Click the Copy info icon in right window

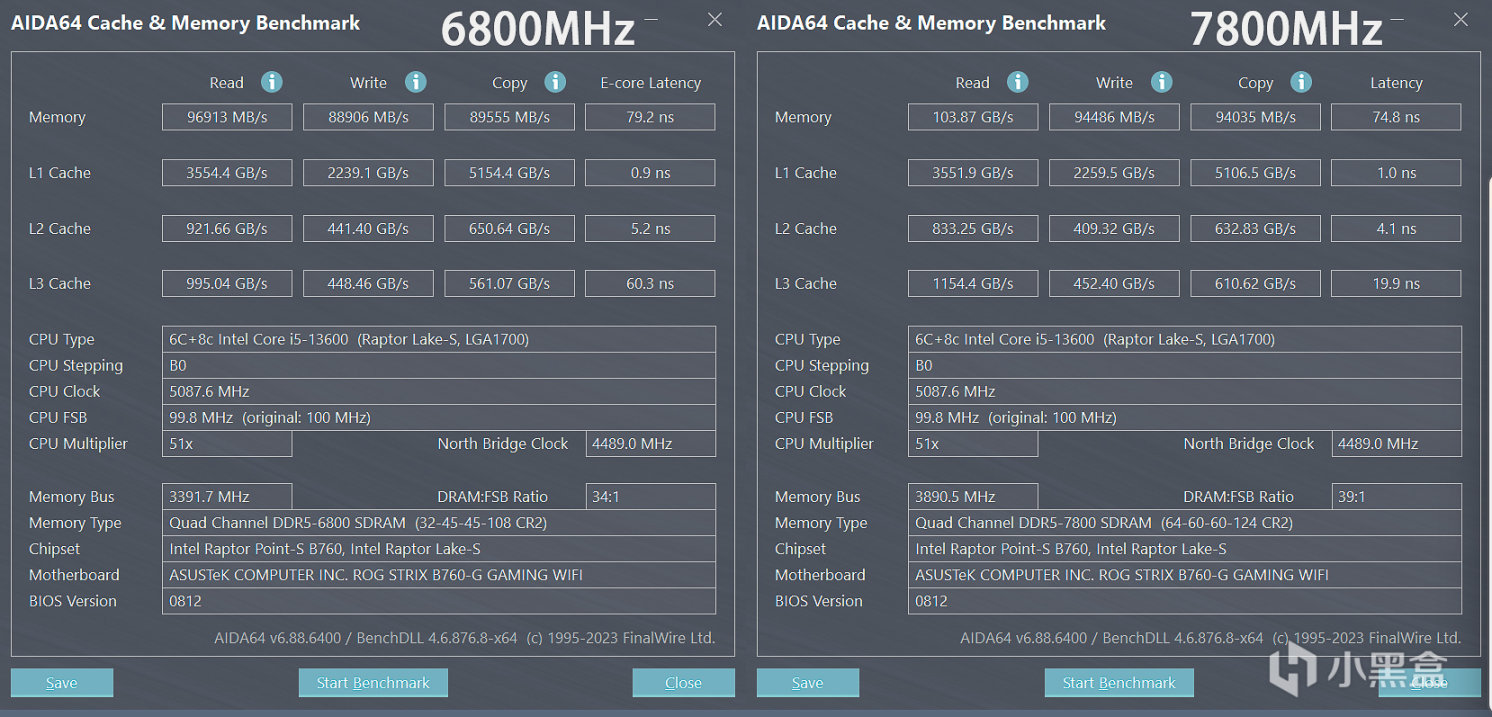point(1301,82)
